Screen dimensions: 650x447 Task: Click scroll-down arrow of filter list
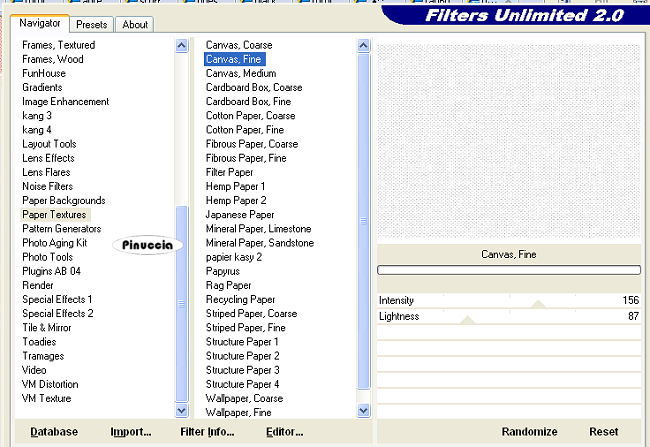[x=364, y=411]
